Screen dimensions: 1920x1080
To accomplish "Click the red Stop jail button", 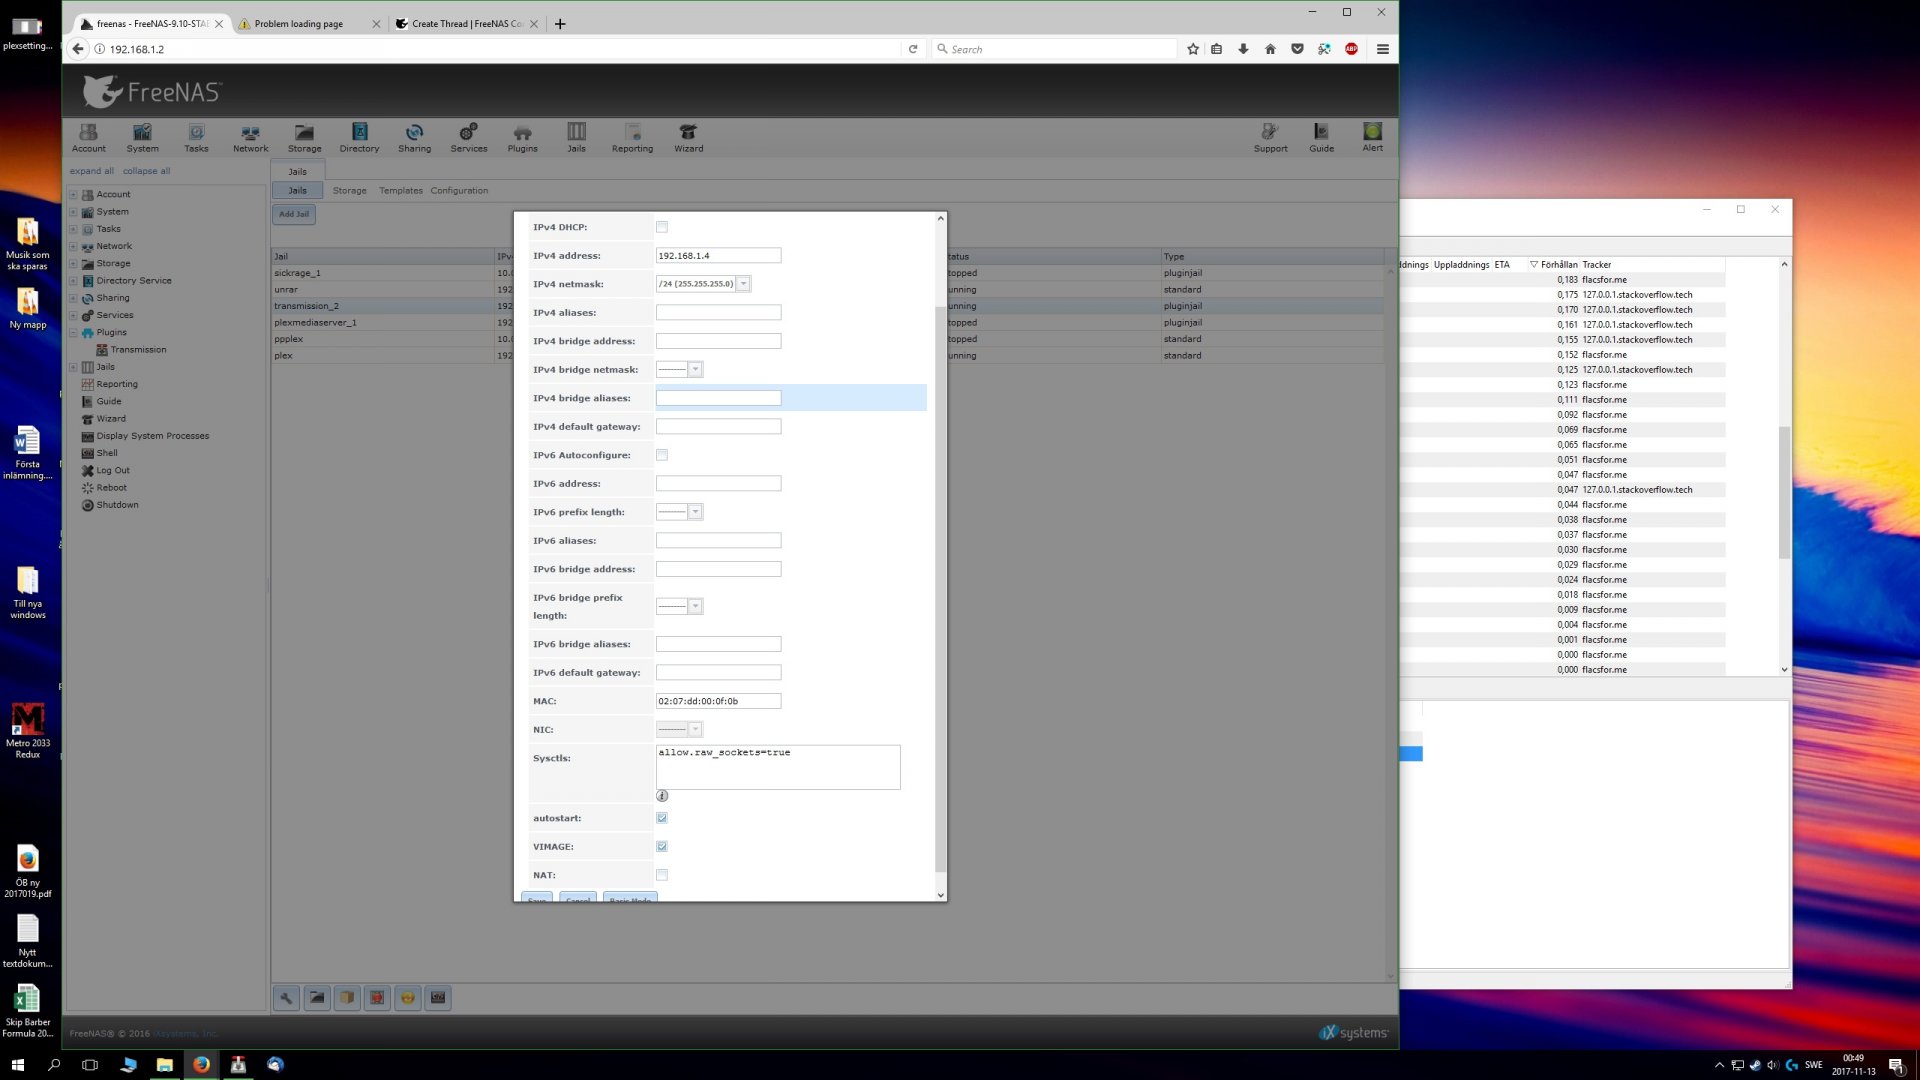I will coord(377,997).
